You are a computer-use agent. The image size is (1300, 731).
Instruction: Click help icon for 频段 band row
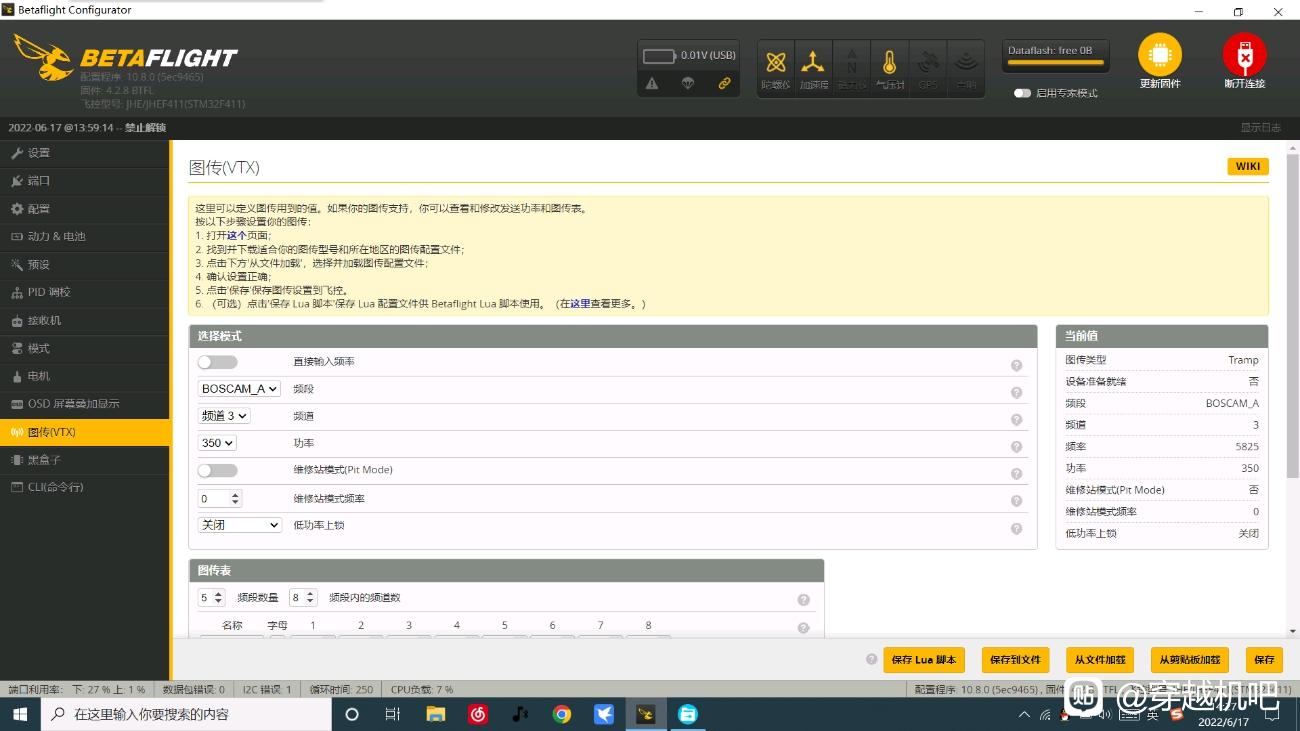pyautogui.click(x=1016, y=393)
